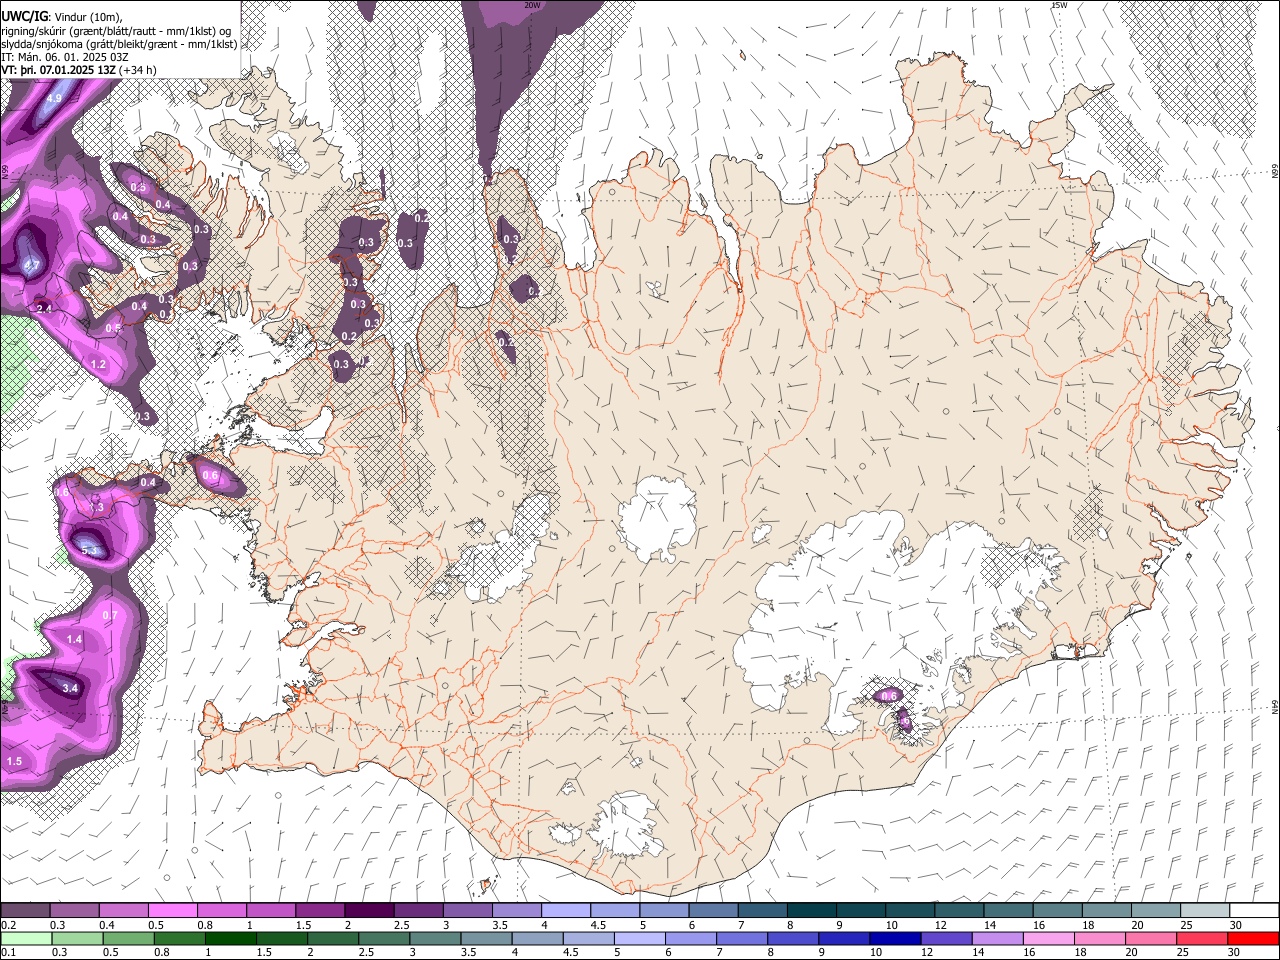Screen dimensions: 1280x960
Task: Click the '0.1' label on rain scale
Action: (7, 953)
